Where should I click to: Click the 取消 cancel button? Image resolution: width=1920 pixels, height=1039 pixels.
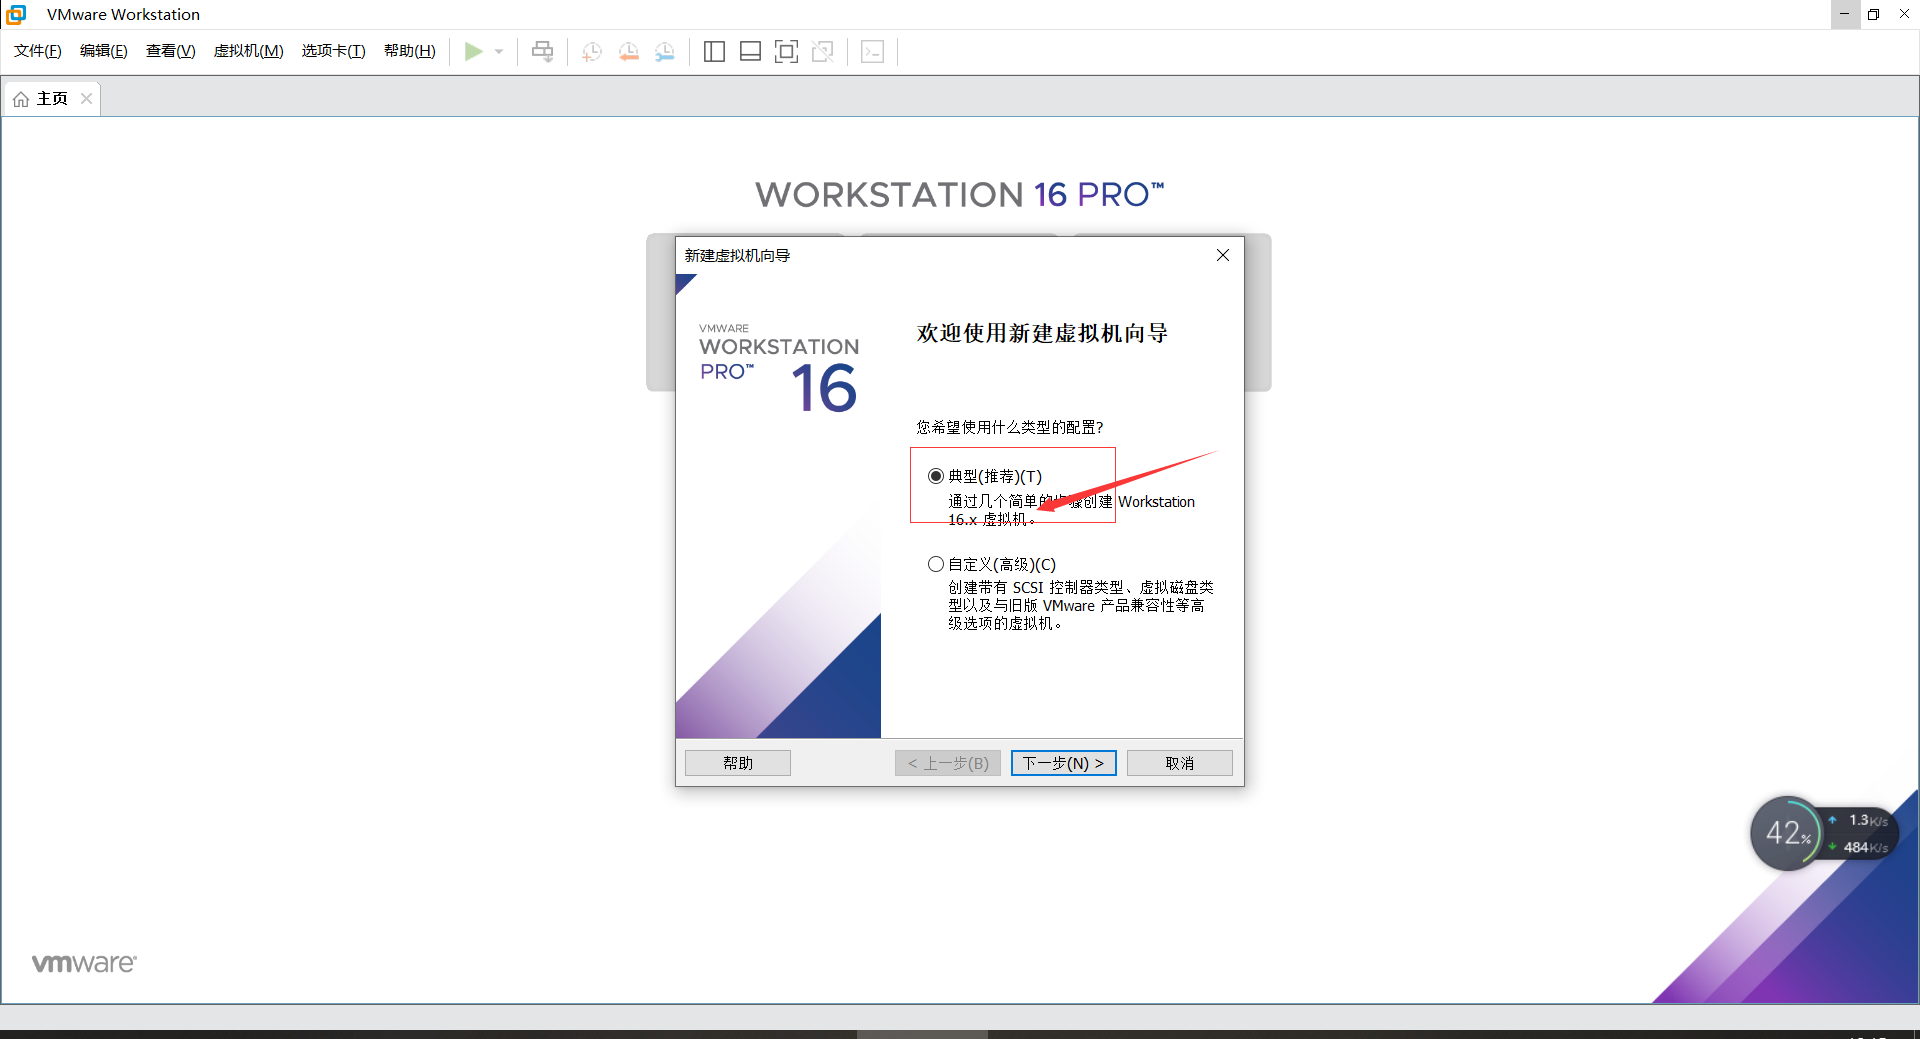(1180, 763)
